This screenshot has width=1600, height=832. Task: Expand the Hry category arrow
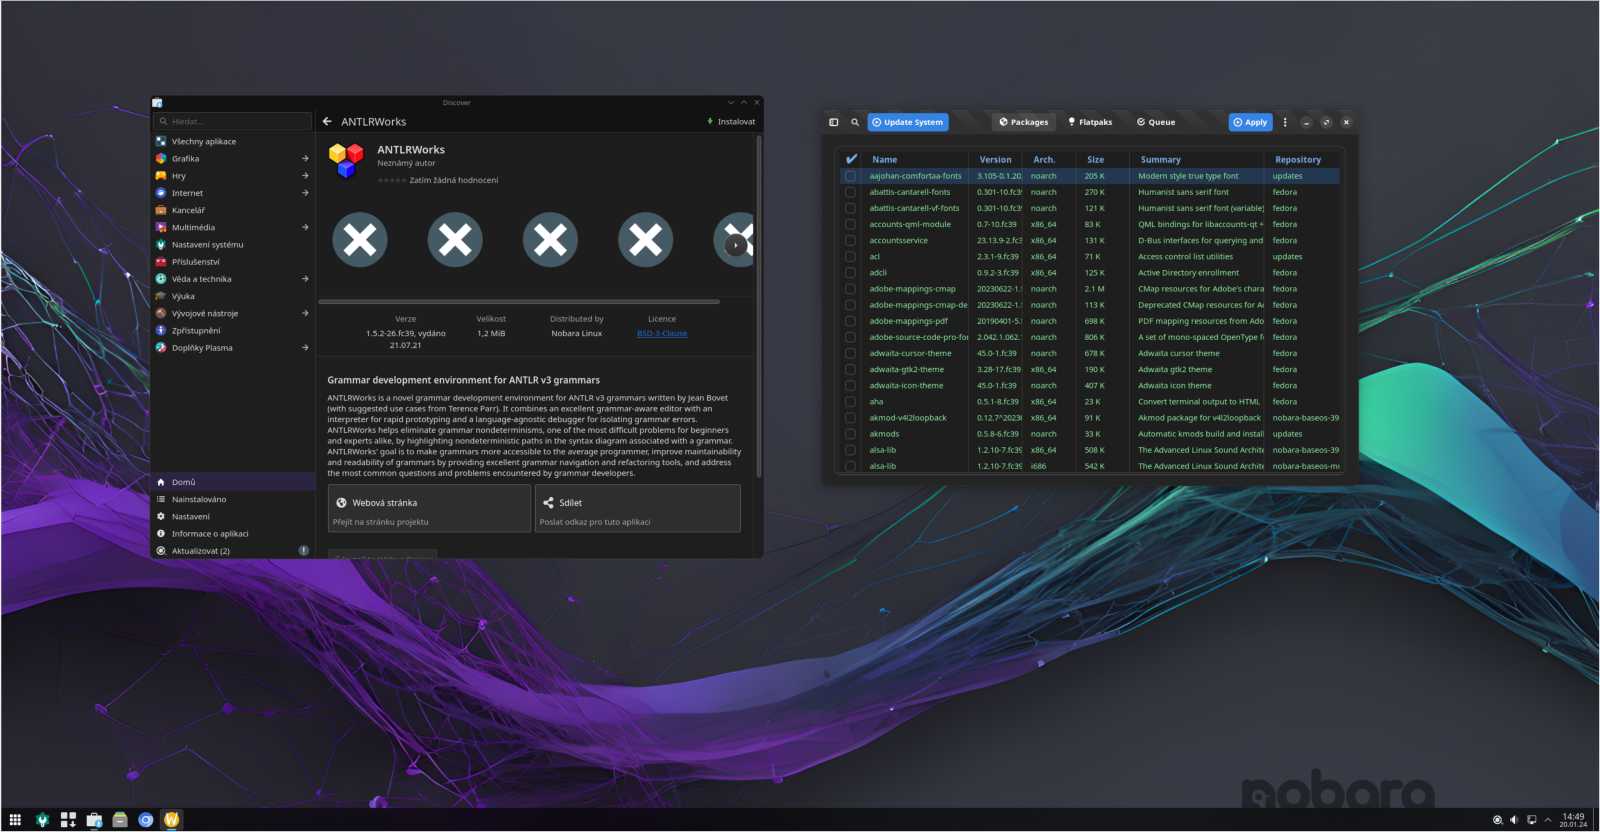coord(305,175)
